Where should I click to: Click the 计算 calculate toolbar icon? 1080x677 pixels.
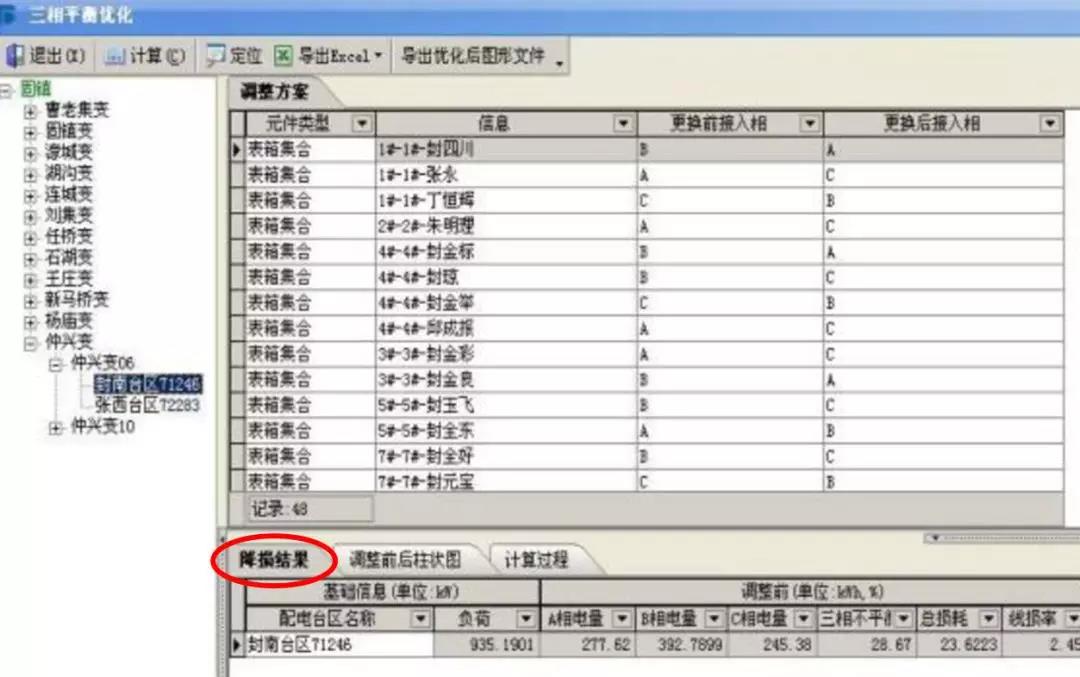115,56
